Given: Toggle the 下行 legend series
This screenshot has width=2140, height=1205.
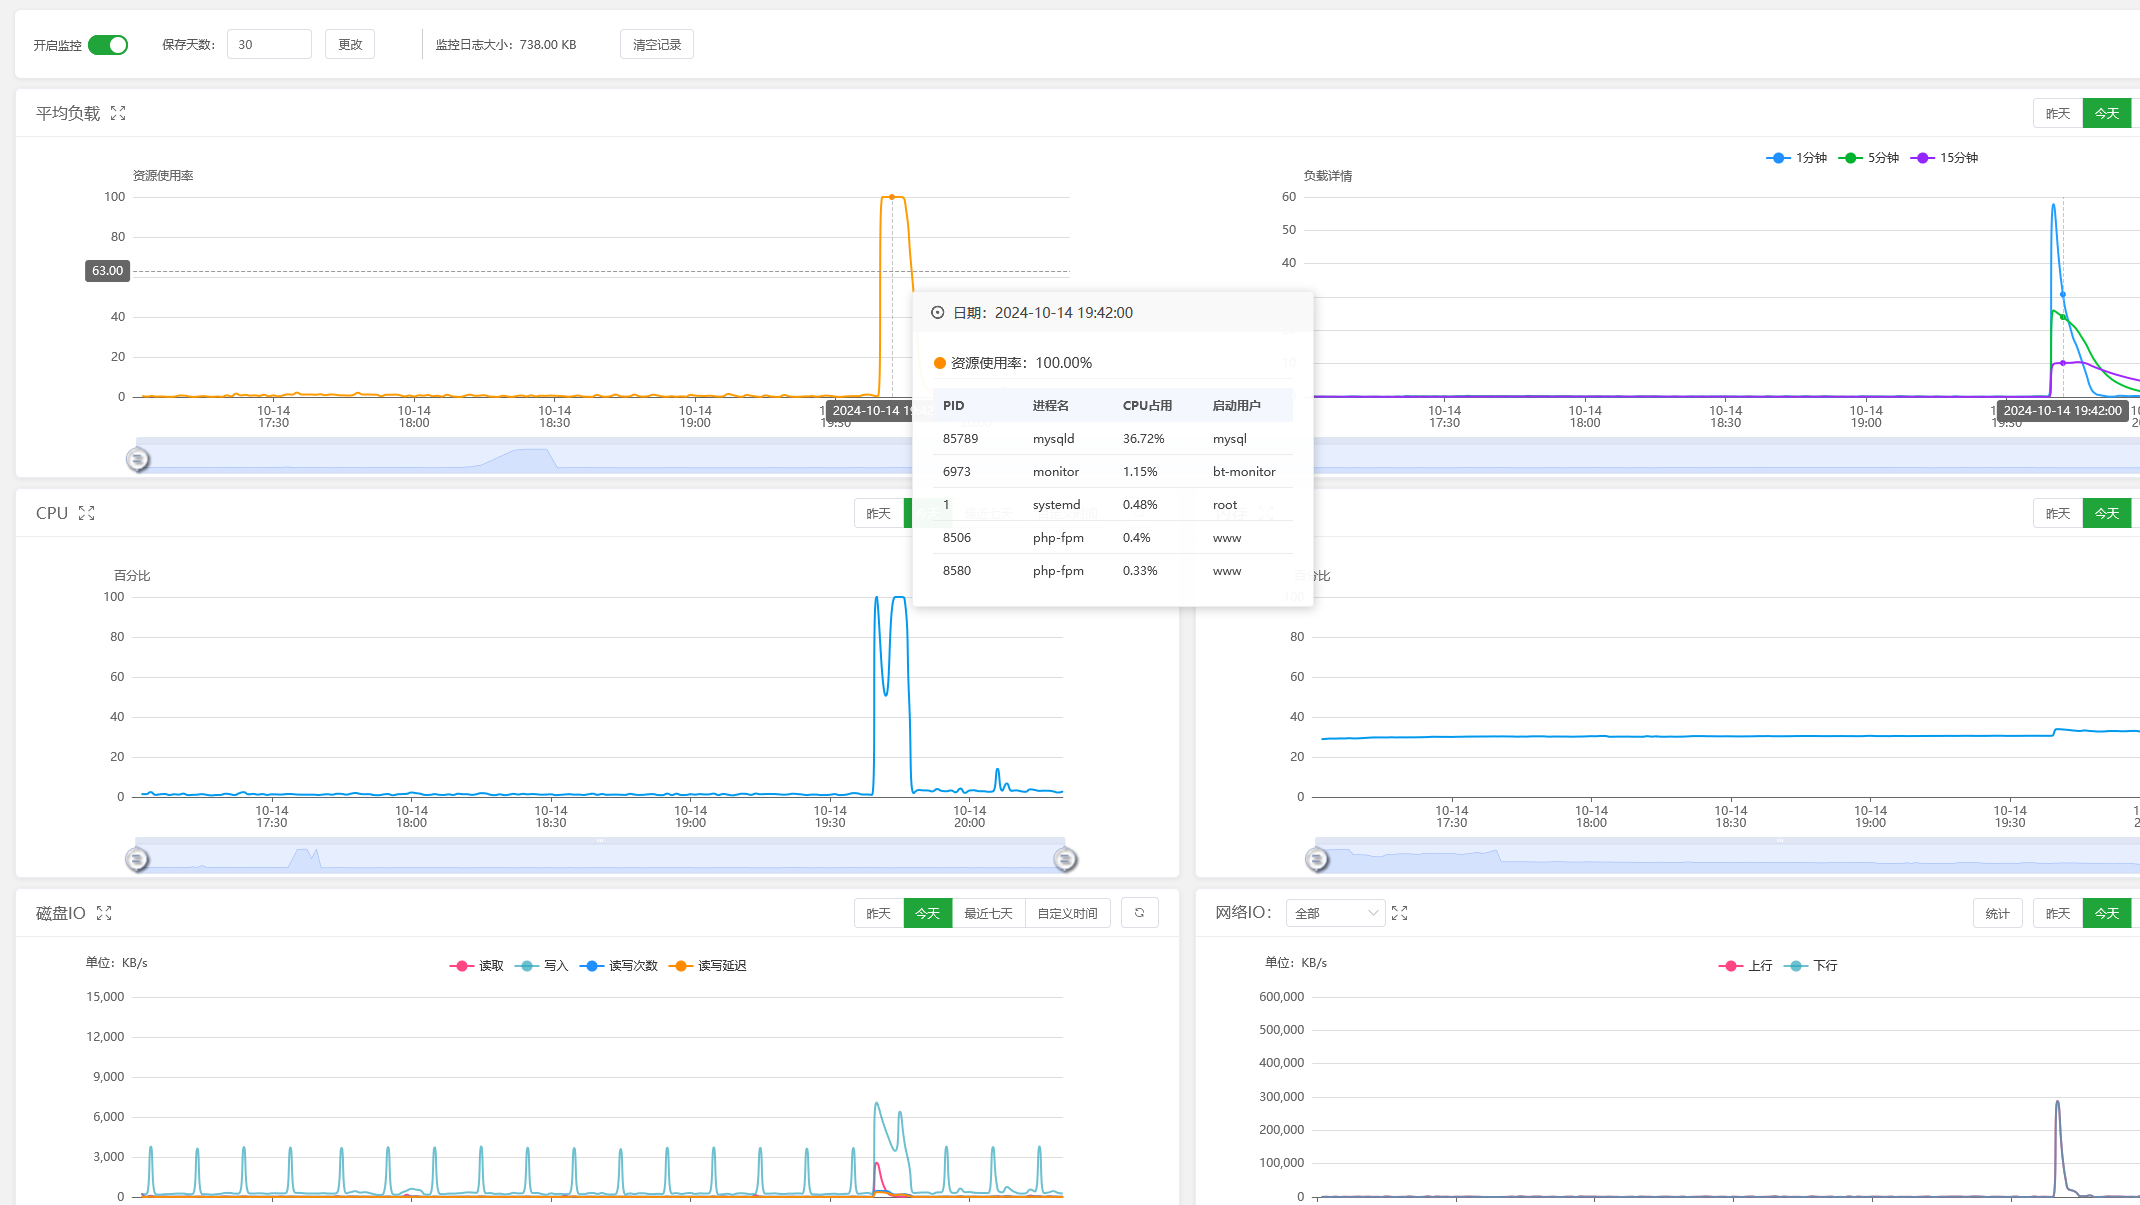Looking at the screenshot, I should pyautogui.click(x=1811, y=966).
